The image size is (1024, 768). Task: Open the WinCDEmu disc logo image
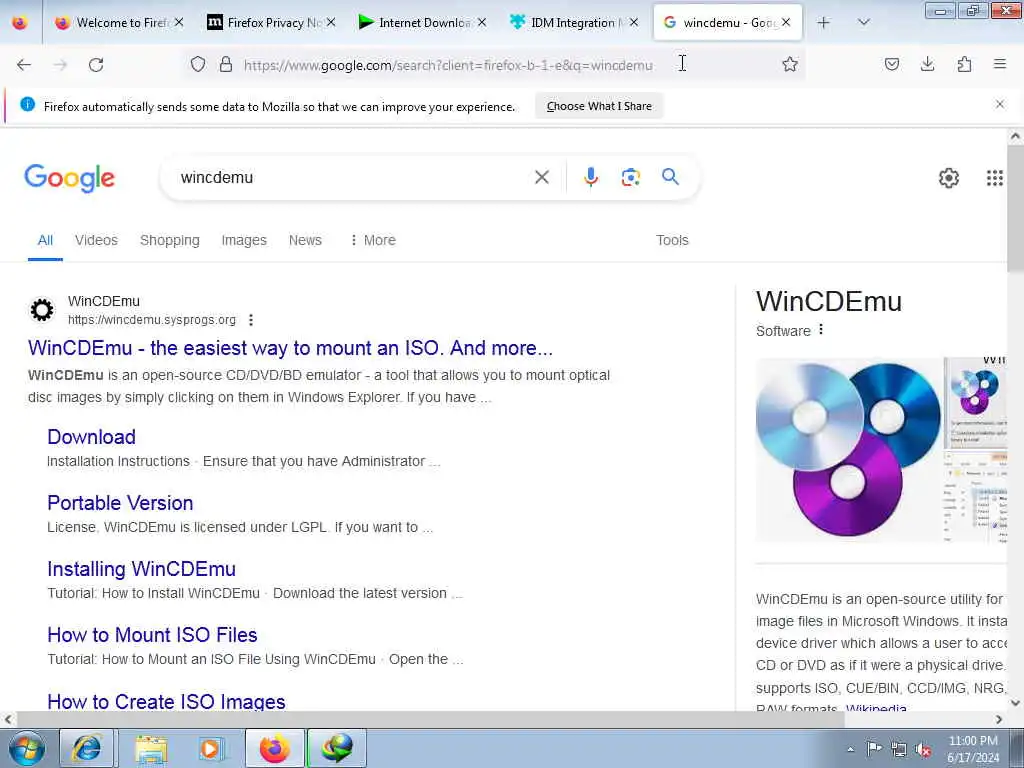pos(848,449)
